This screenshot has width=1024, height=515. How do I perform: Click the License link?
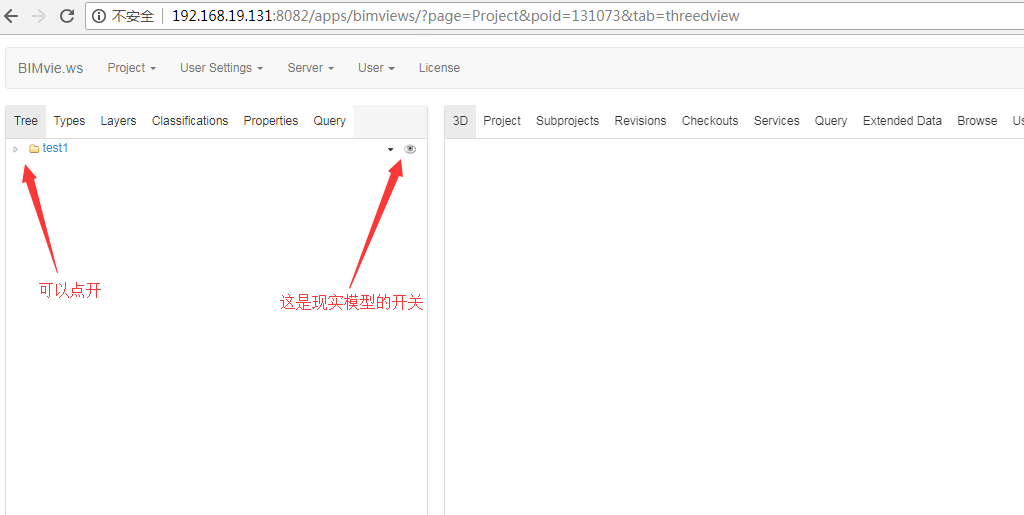439,68
